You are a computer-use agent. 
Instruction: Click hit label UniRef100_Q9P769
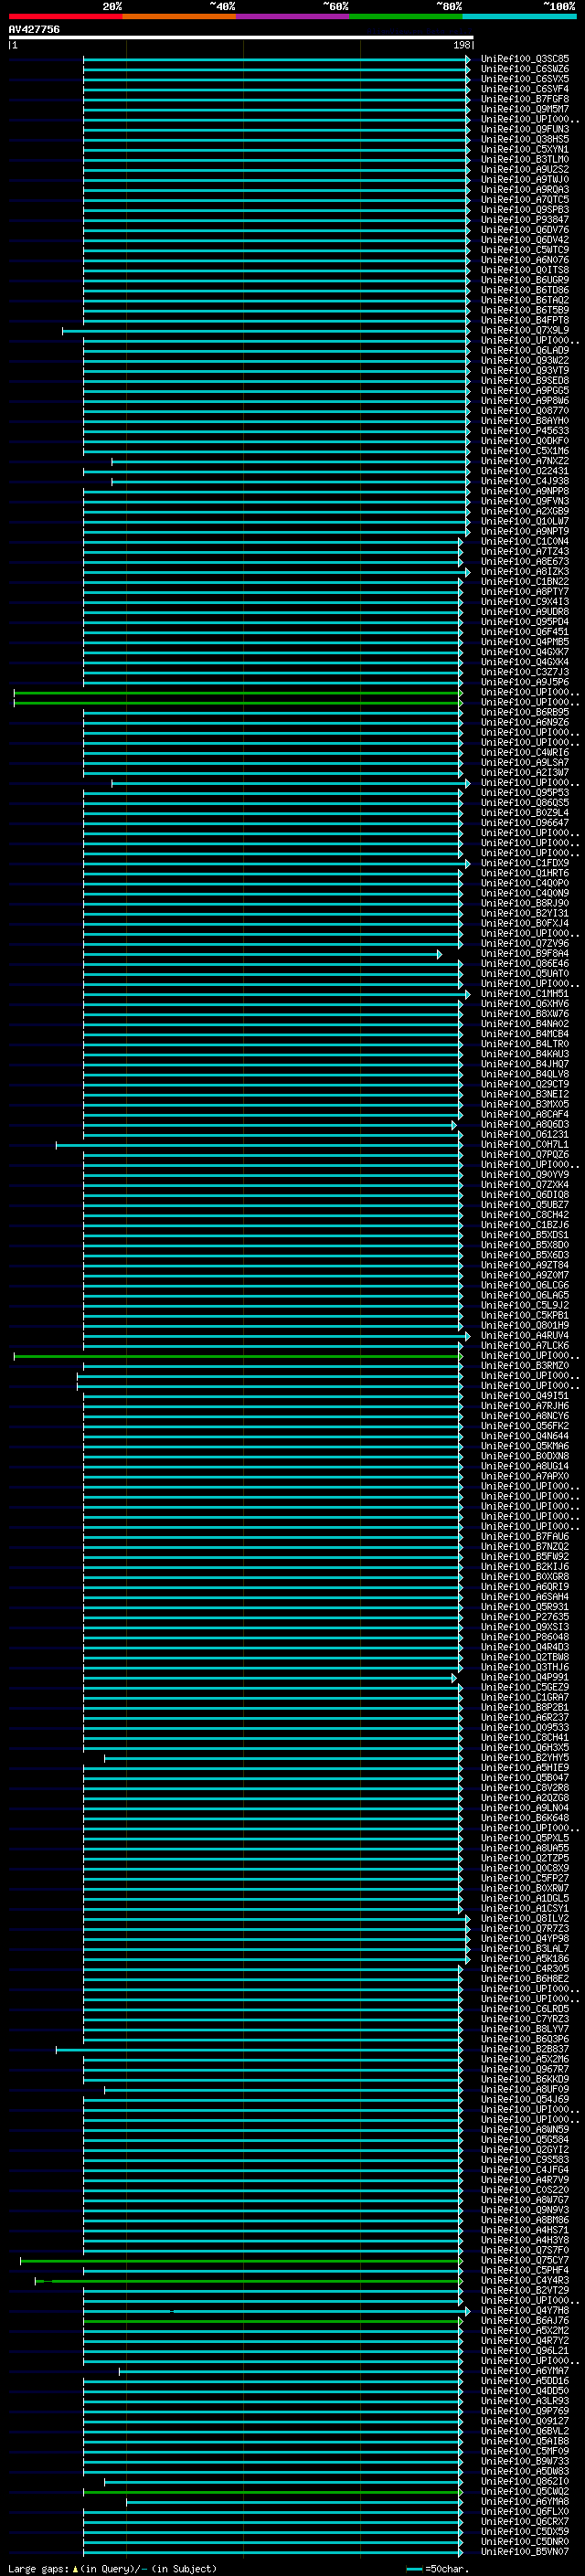pyautogui.click(x=525, y=2411)
